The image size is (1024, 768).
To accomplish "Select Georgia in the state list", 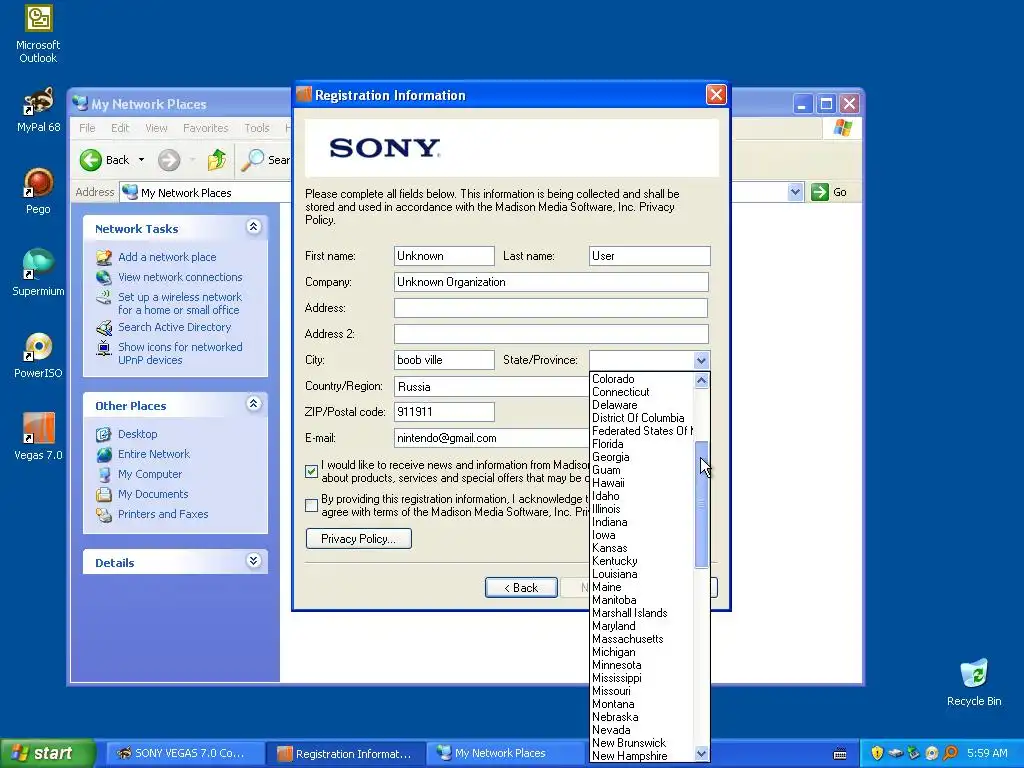I will (611, 457).
